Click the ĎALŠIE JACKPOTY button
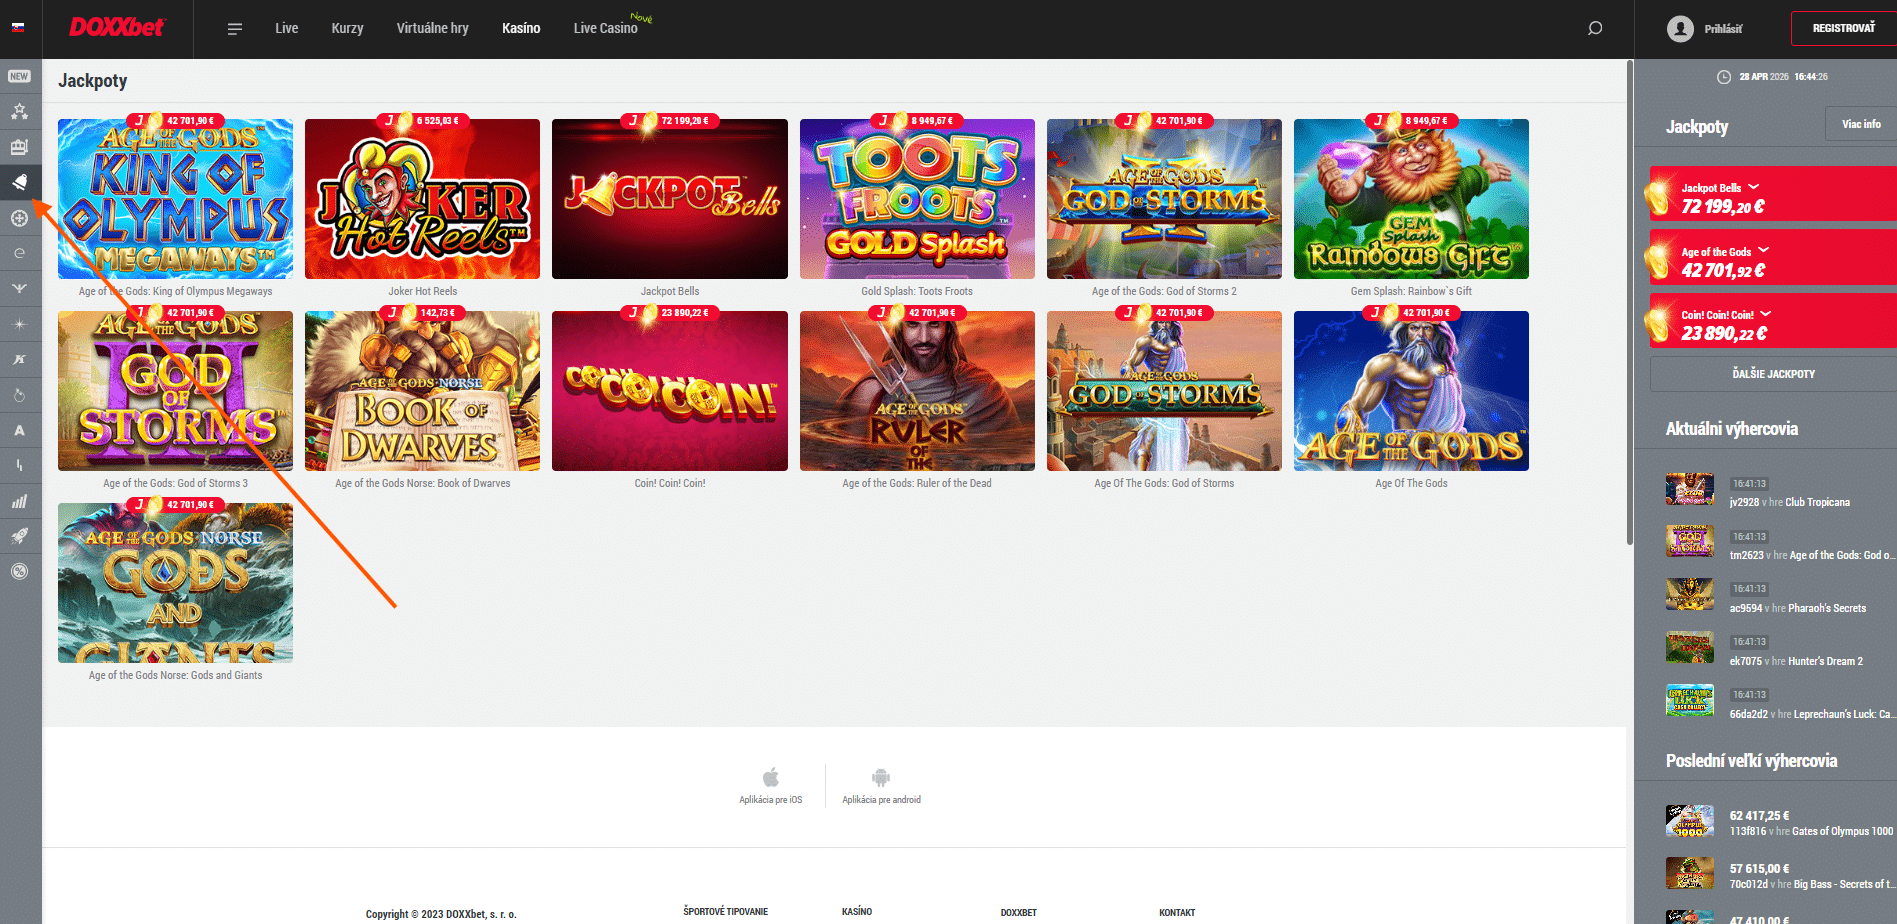The image size is (1897, 924). pos(1774,374)
